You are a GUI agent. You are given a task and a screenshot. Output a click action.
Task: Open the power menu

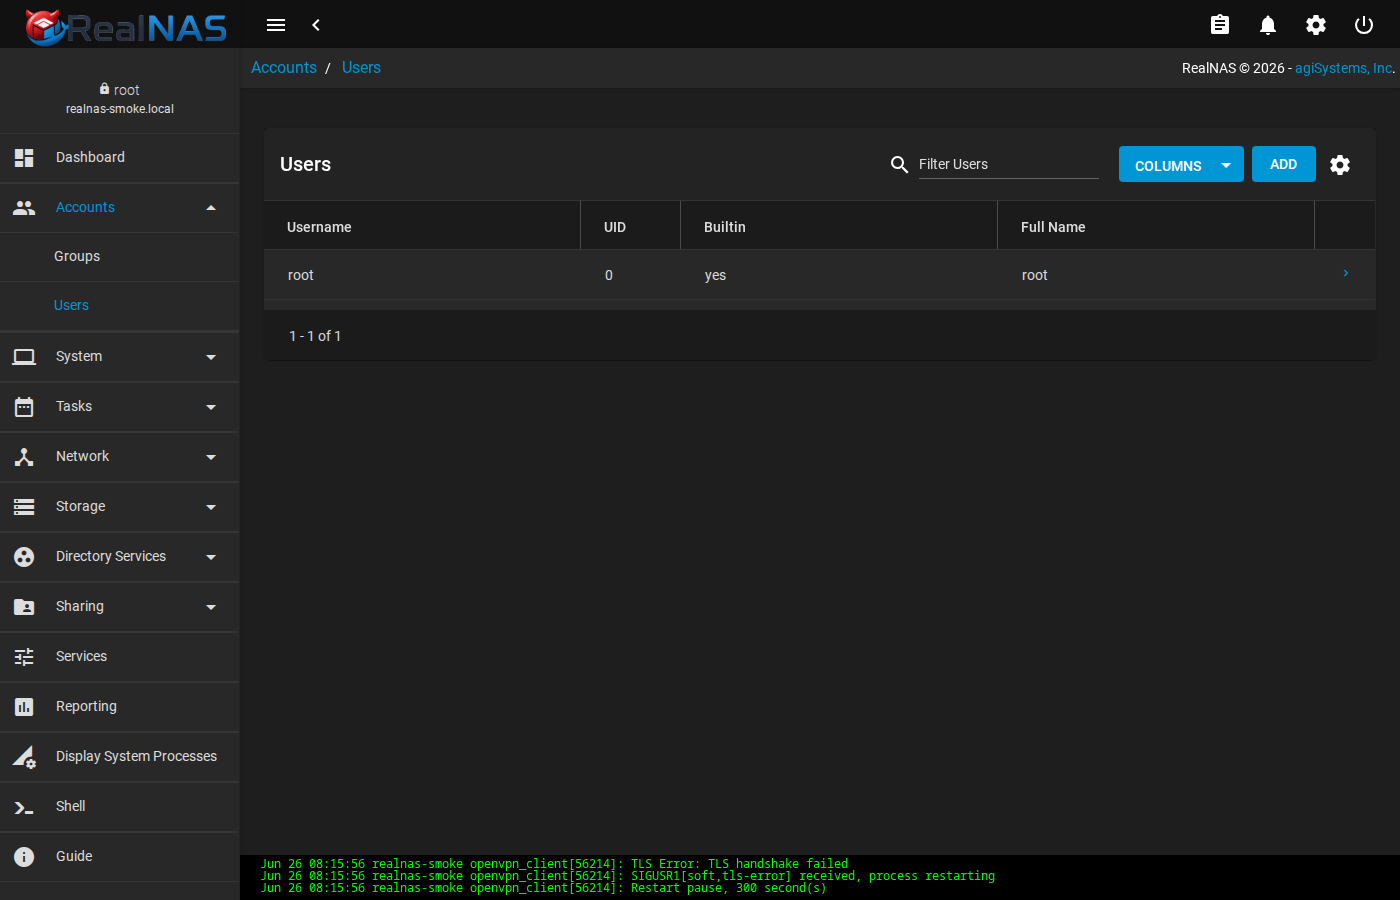coord(1364,25)
